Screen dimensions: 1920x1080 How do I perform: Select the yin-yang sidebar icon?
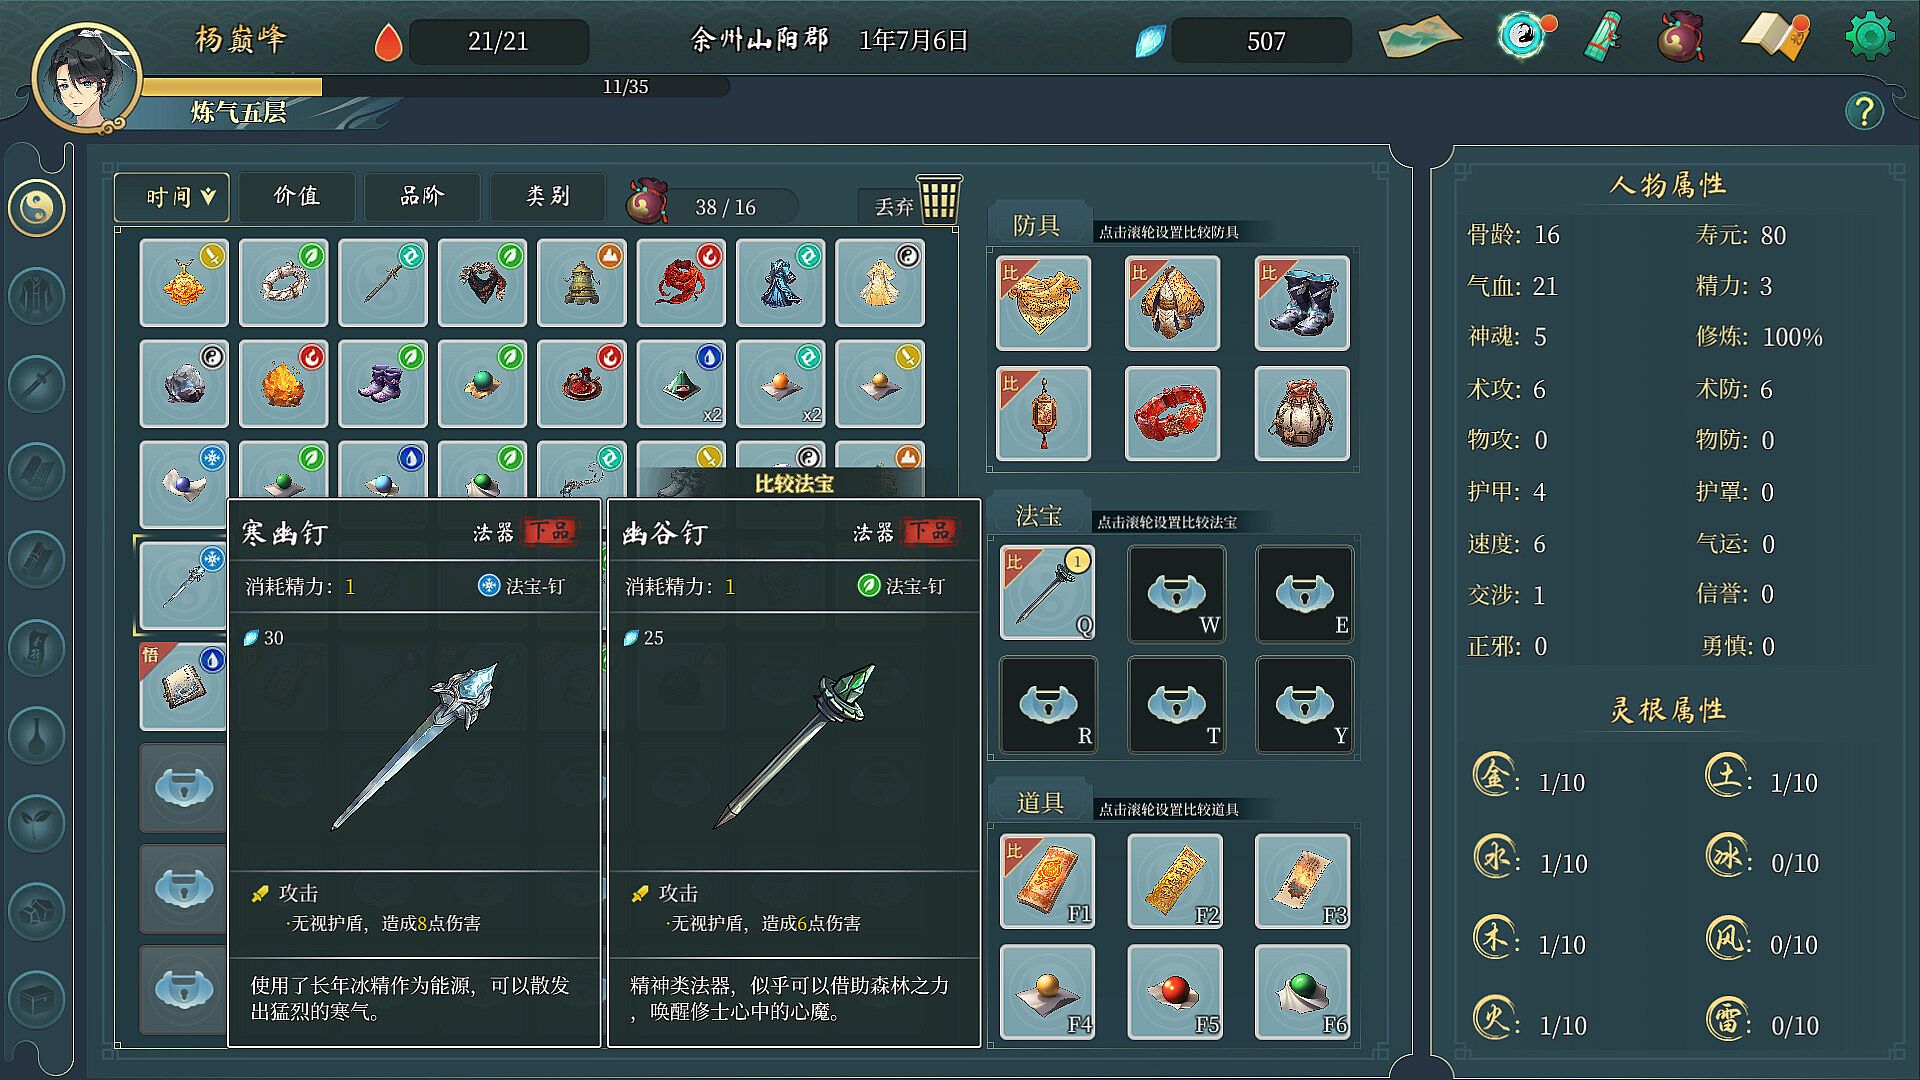coord(37,208)
